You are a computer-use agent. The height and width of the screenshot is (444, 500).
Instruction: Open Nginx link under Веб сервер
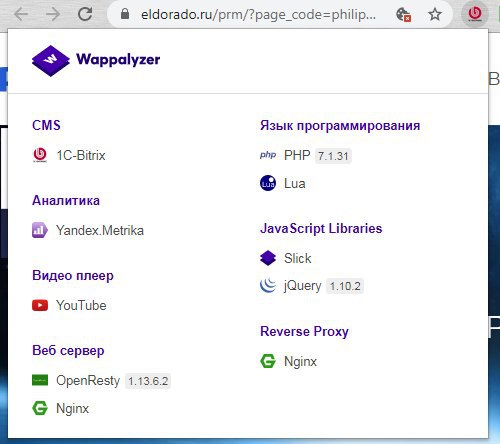(72, 409)
